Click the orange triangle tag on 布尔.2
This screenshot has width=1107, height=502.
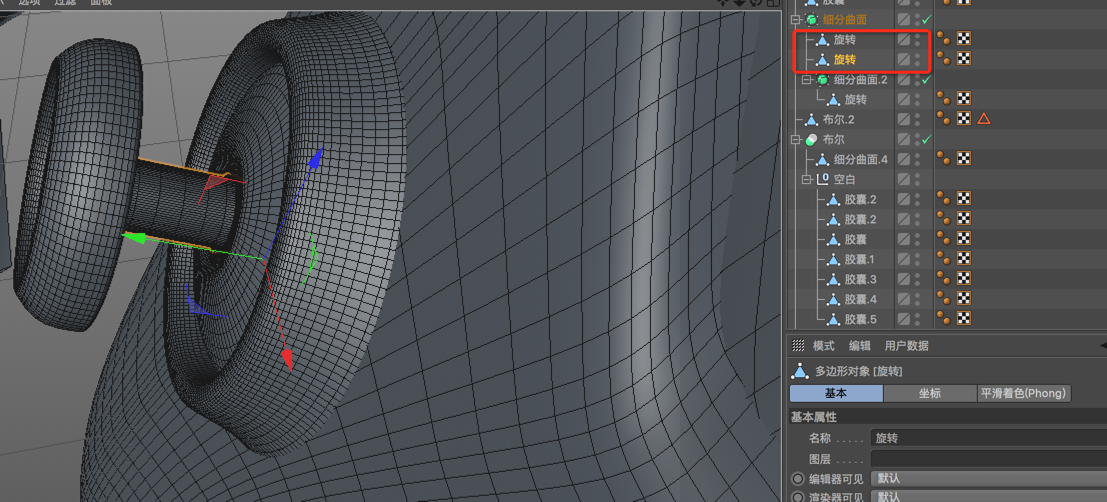pyautogui.click(x=983, y=119)
